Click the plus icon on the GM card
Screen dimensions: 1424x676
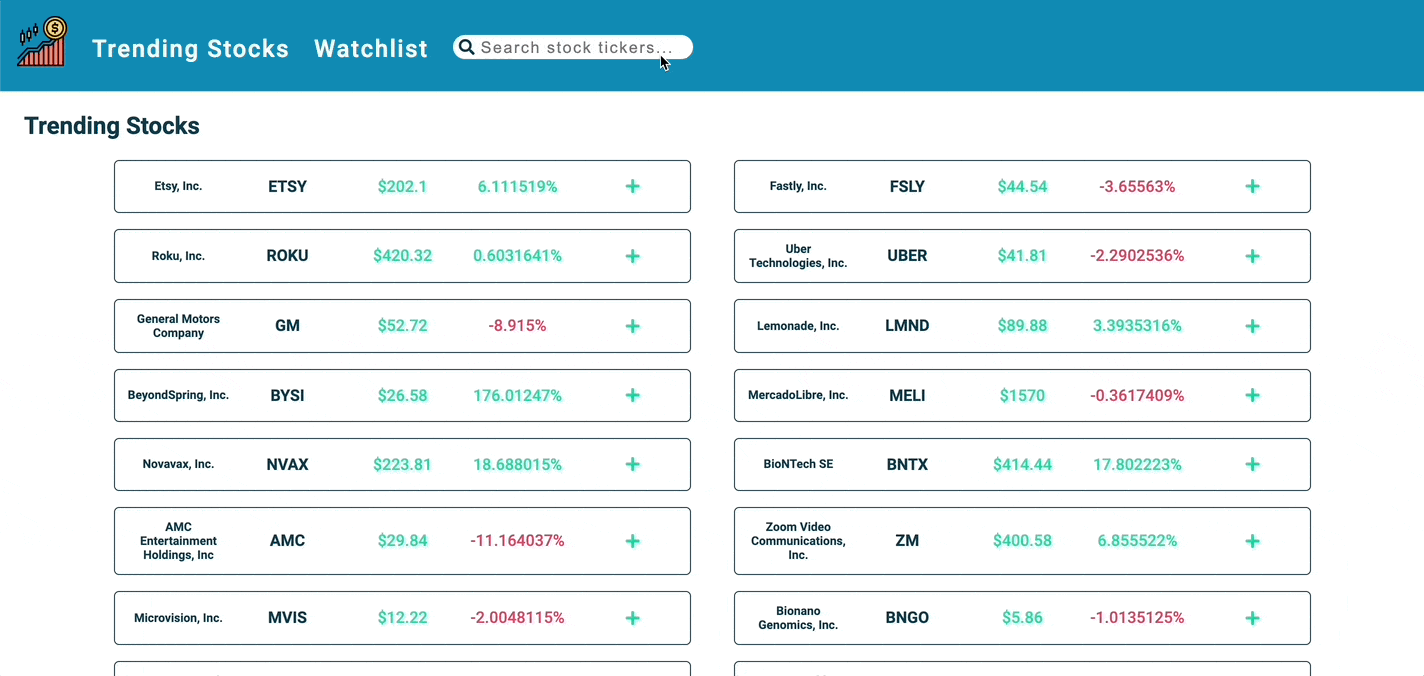coord(632,325)
